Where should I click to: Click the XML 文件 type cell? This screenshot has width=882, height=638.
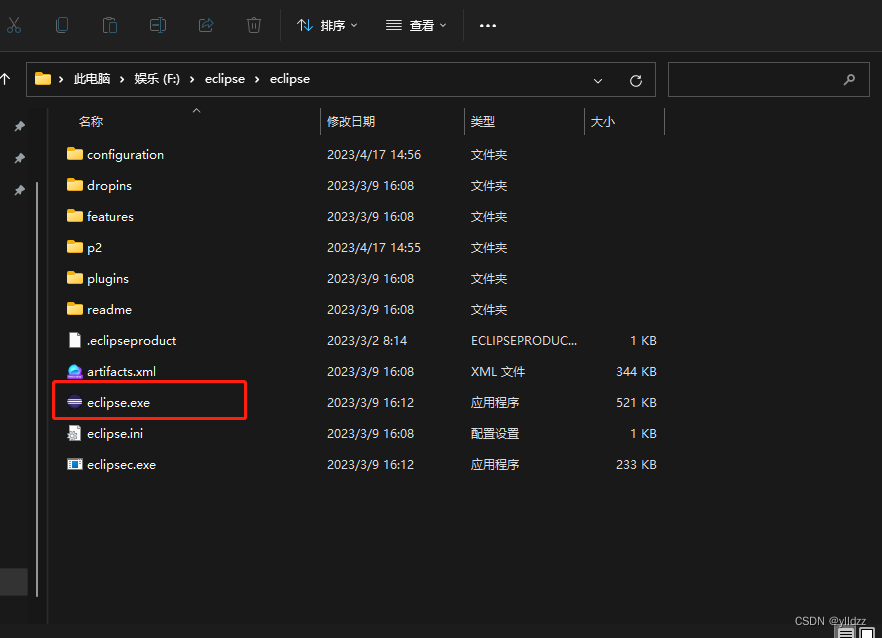(498, 371)
